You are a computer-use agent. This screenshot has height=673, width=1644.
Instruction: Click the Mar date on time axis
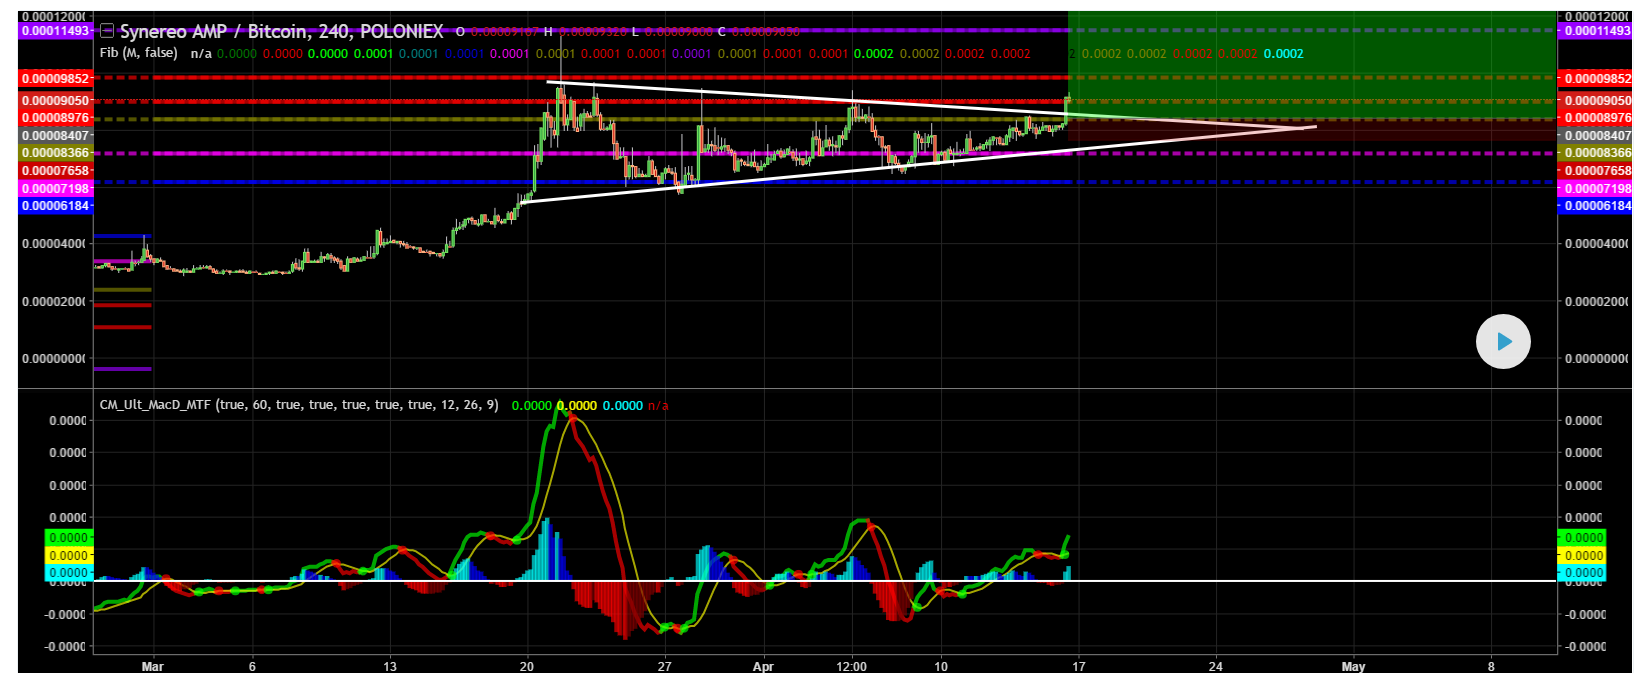click(x=152, y=666)
